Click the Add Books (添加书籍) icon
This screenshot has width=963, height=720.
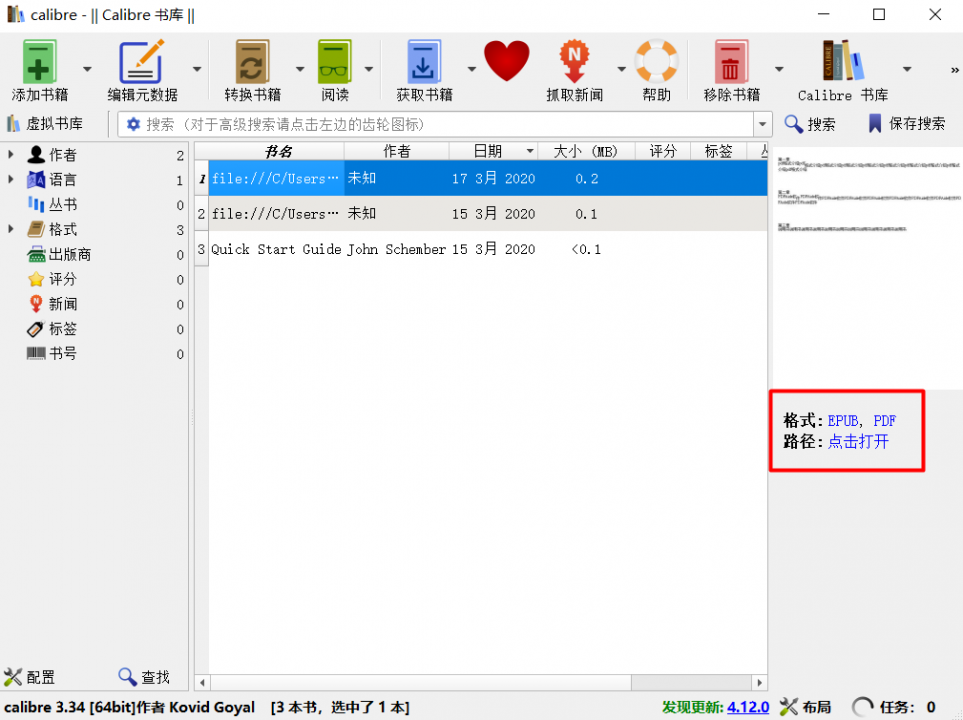(40, 61)
